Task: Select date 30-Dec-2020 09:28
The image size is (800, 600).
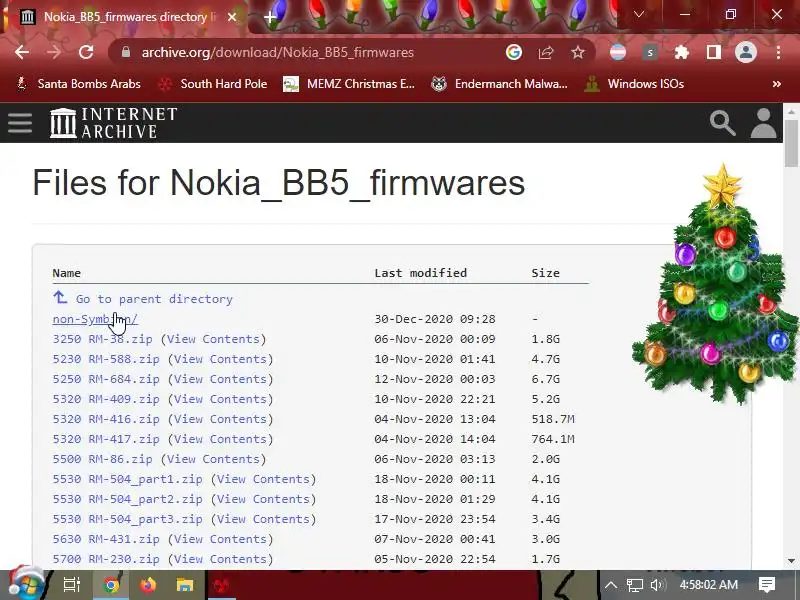Action: click(x=435, y=319)
